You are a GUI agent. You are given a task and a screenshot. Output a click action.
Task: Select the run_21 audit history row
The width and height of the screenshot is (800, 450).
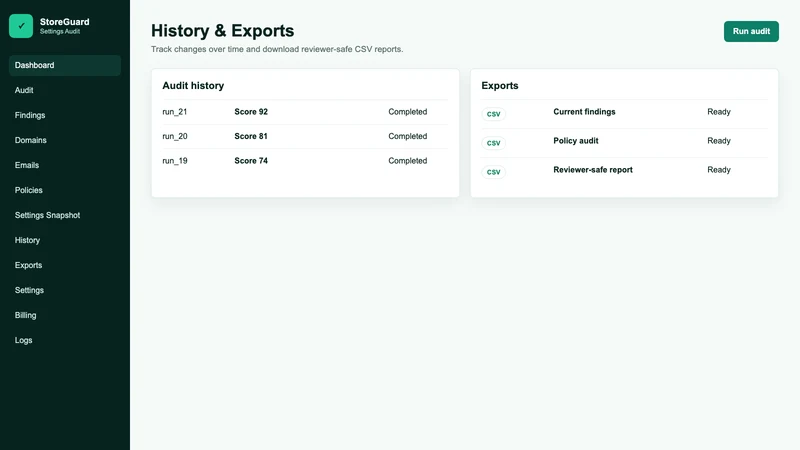pyautogui.click(x=305, y=112)
